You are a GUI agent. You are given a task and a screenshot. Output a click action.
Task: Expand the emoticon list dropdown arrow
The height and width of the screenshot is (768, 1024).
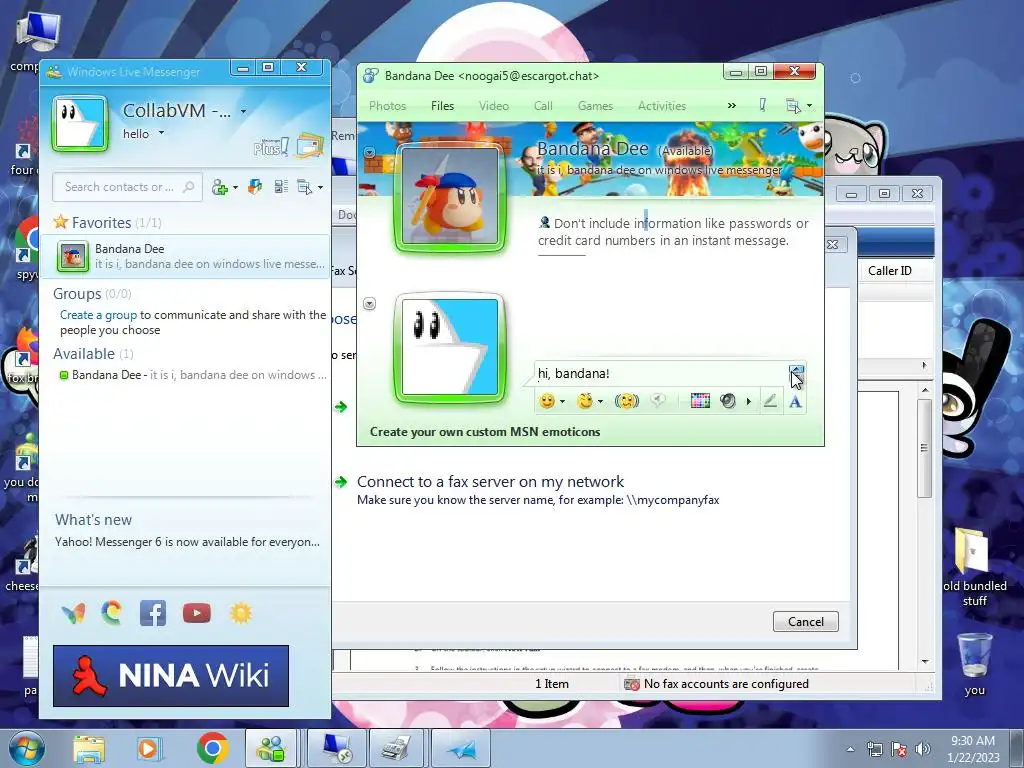[x=562, y=402]
